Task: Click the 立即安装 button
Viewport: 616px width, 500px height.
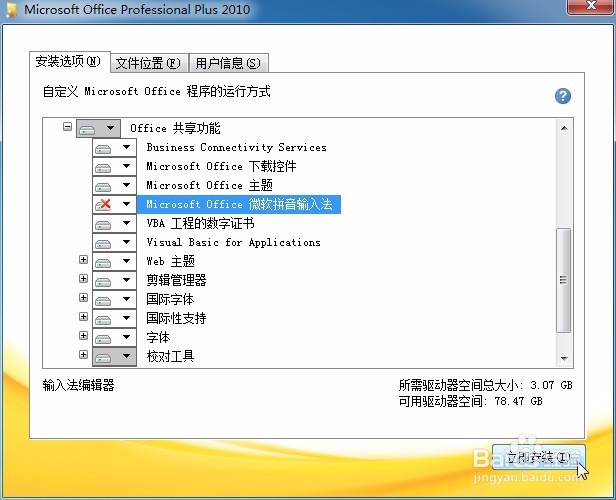Action: pyautogui.click(x=538, y=457)
